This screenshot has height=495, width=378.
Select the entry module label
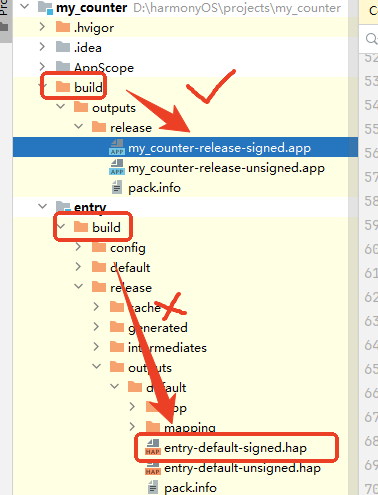(90, 207)
